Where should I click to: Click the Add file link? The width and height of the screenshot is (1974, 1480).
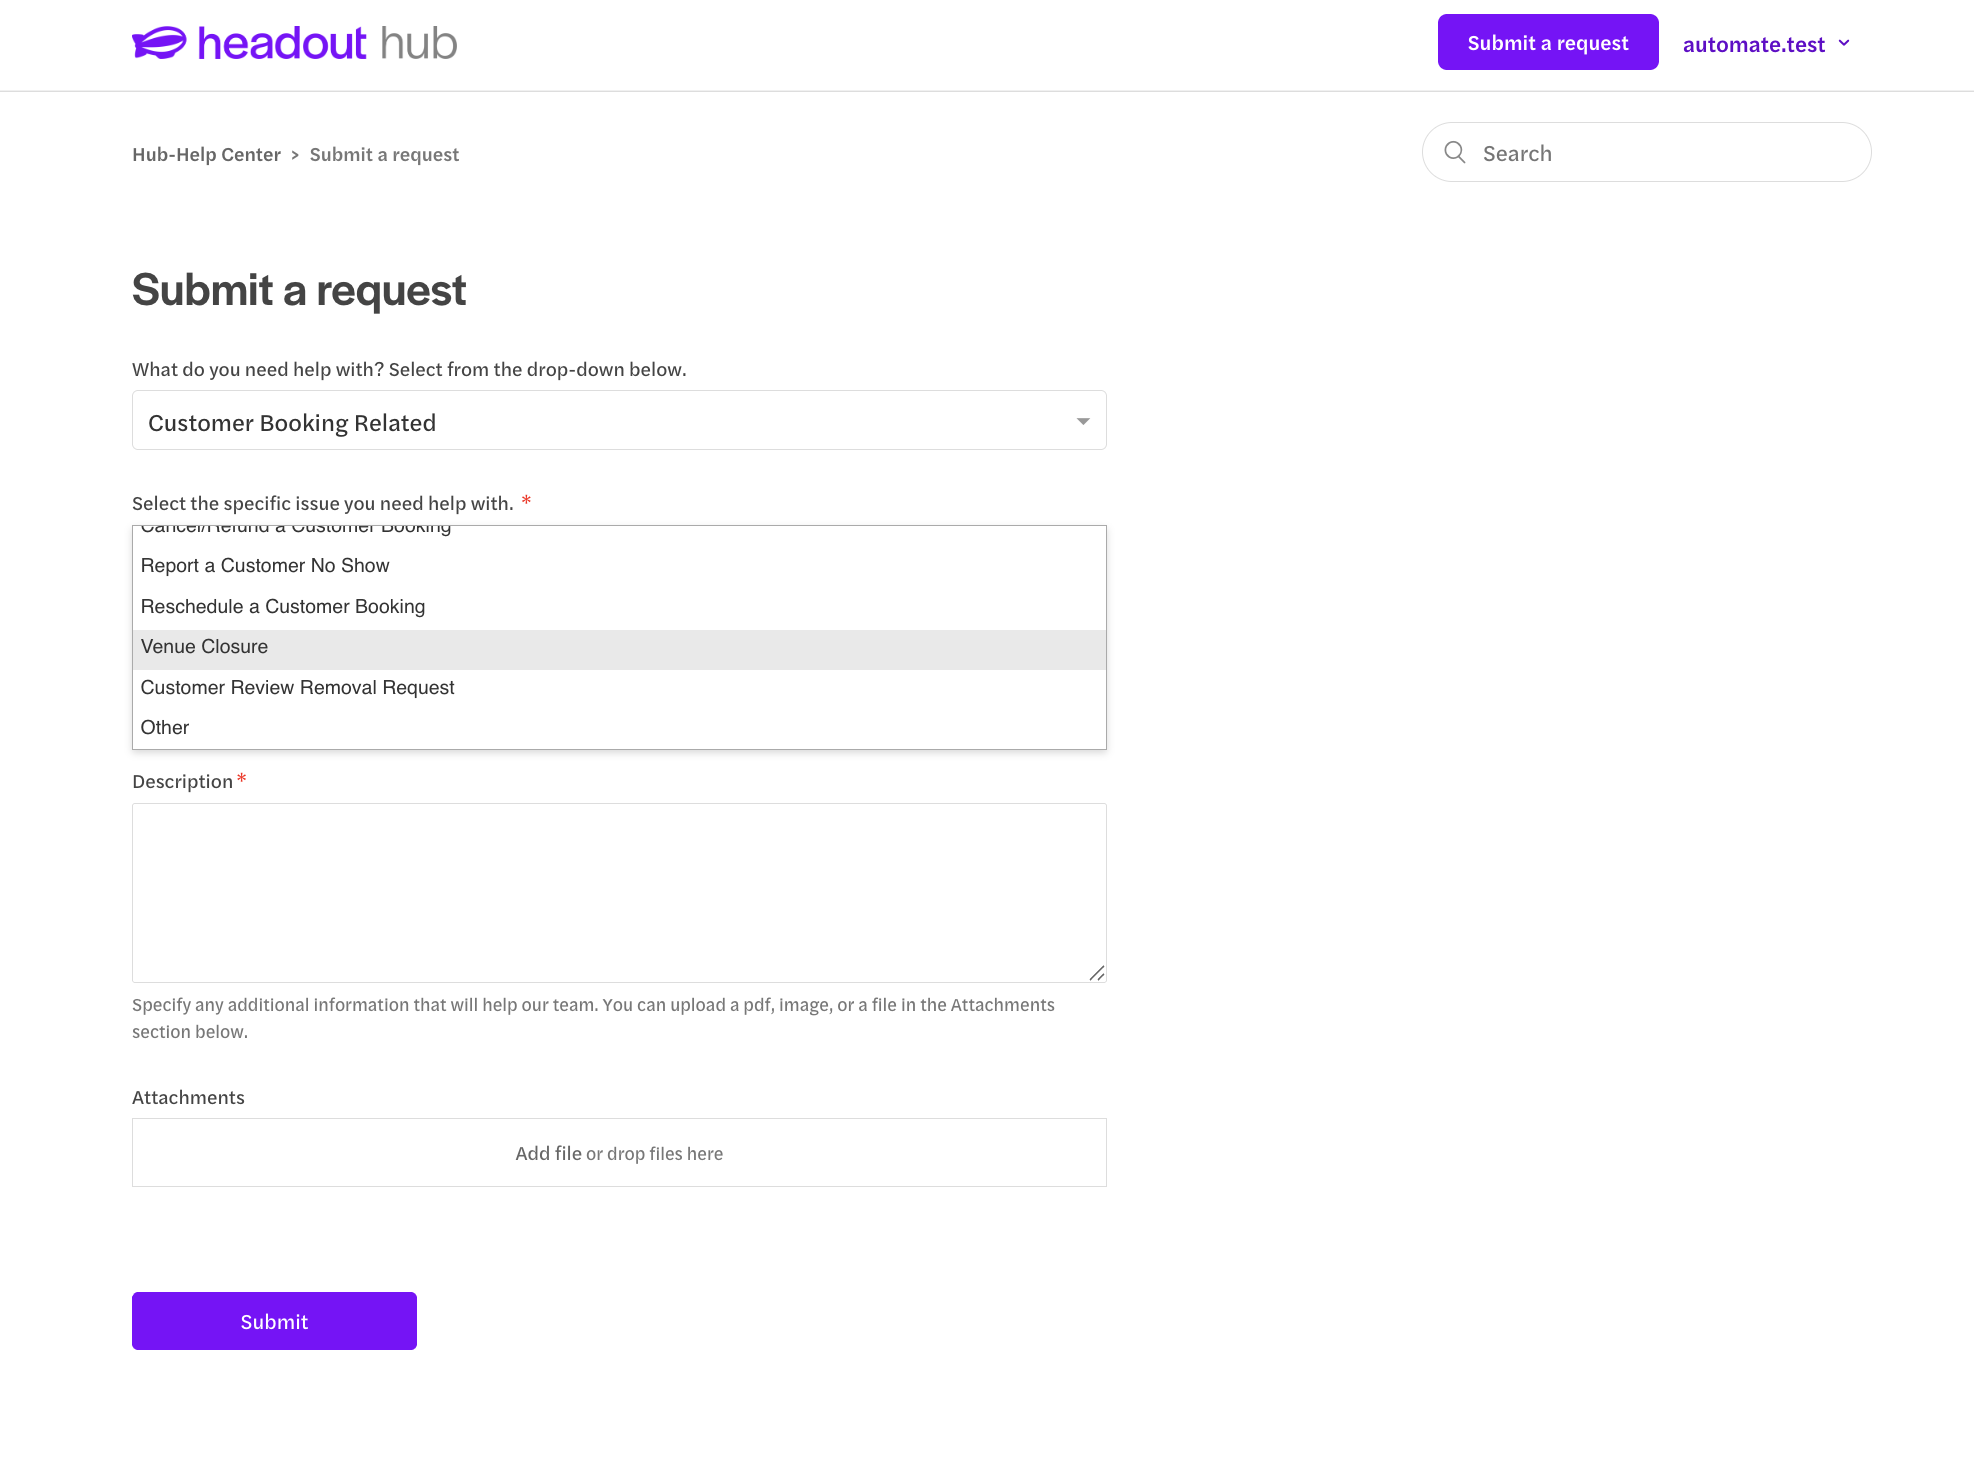548,1153
